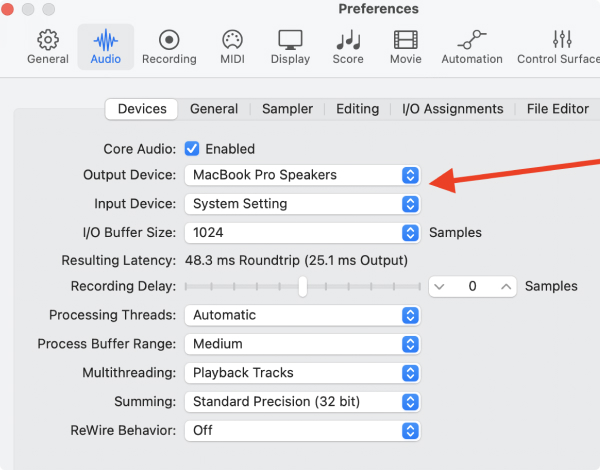Increase Recording Delay with the up arrow
Image resolution: width=600 pixels, height=470 pixels.
coord(506,286)
